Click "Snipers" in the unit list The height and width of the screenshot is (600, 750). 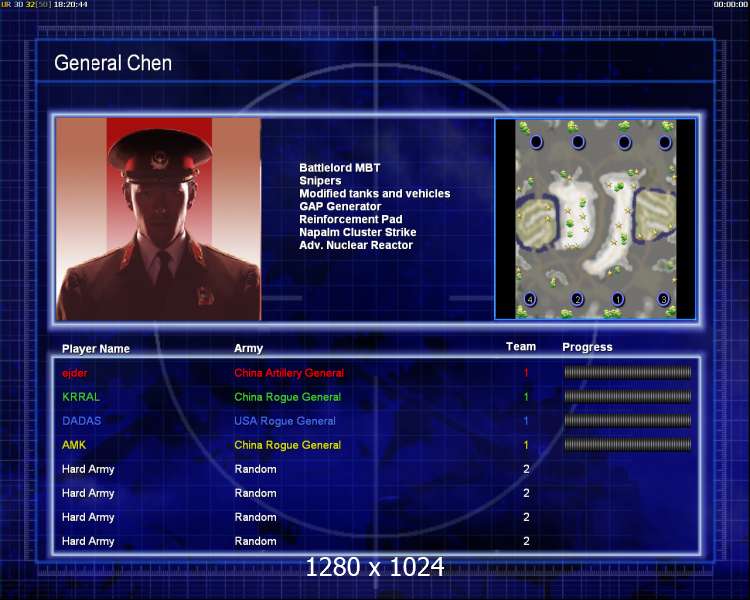tap(320, 181)
